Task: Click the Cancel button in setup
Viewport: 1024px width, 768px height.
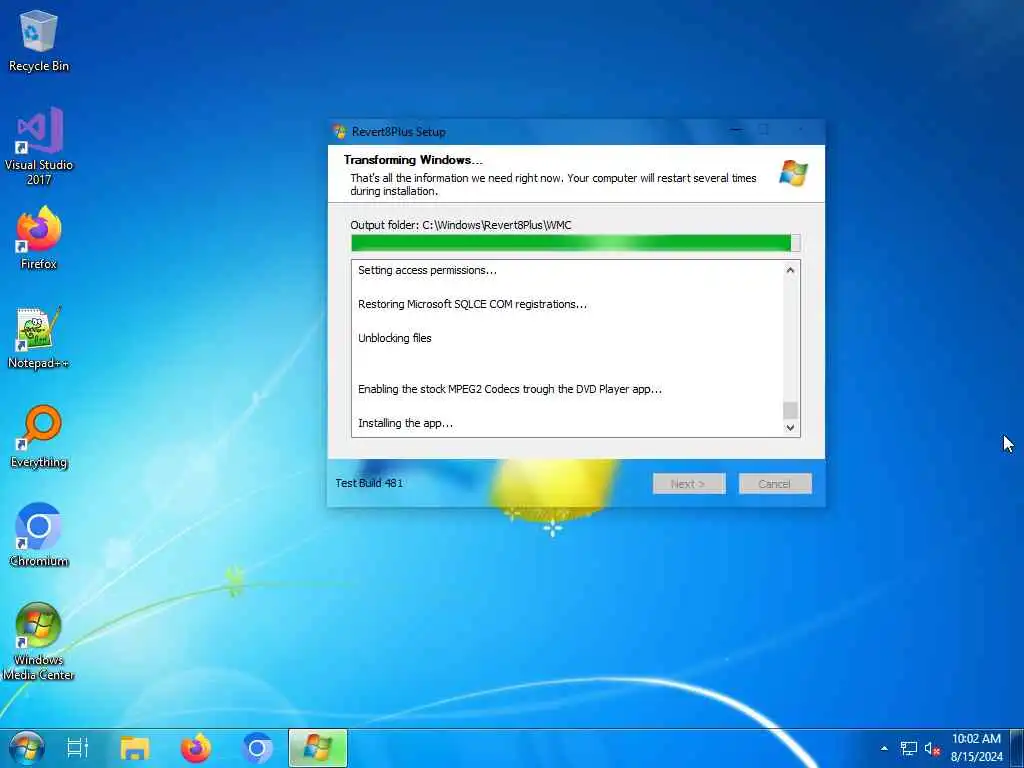Action: pyautogui.click(x=775, y=484)
